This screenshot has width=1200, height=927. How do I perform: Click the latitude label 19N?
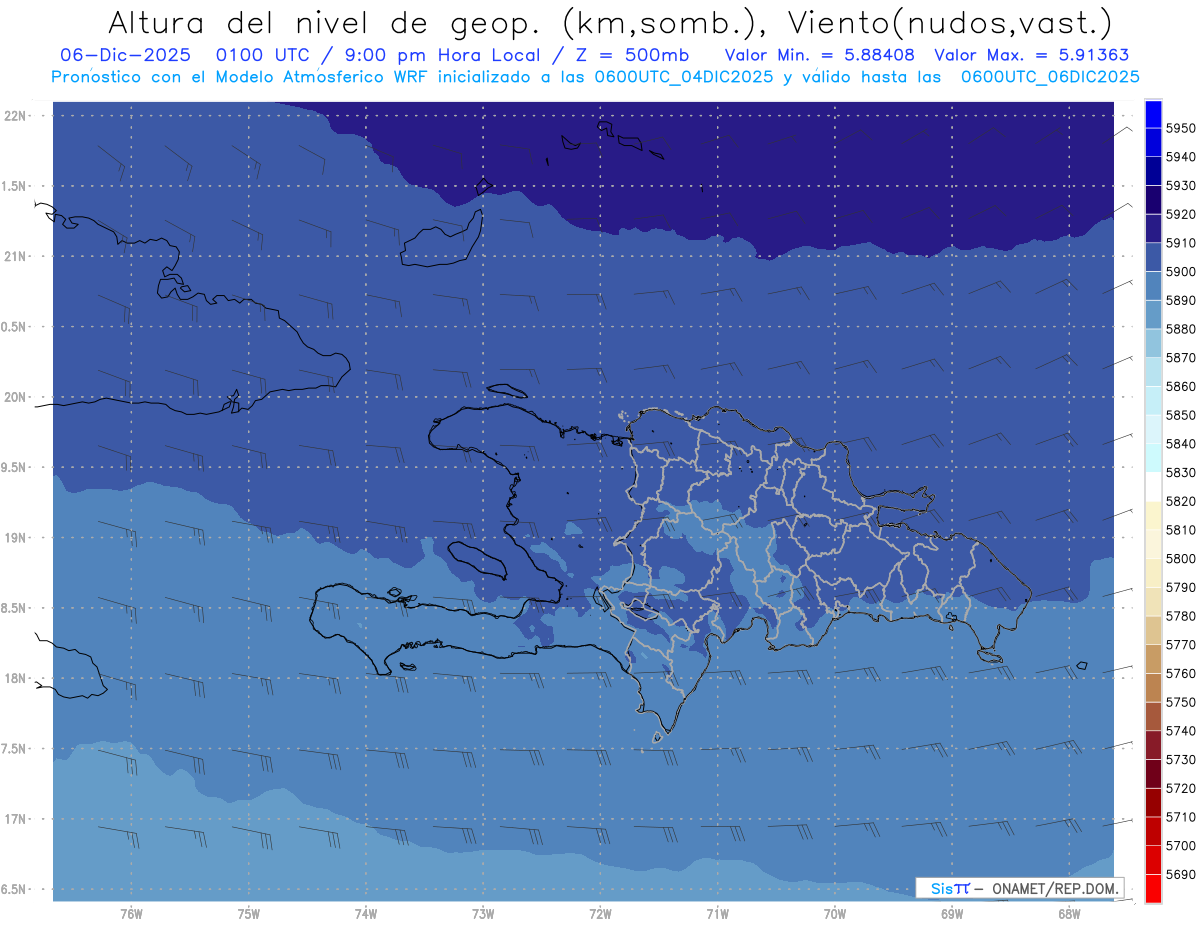(x=16, y=538)
